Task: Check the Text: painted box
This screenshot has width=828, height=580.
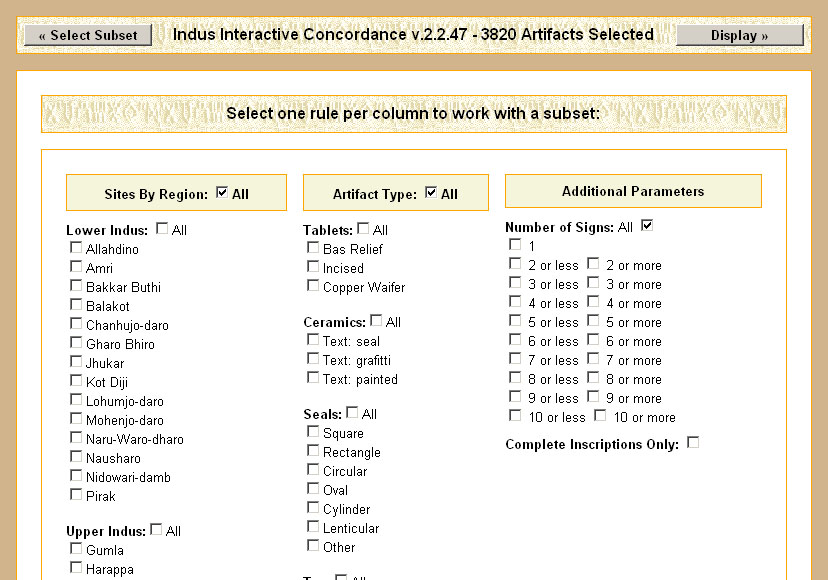Action: coord(313,377)
